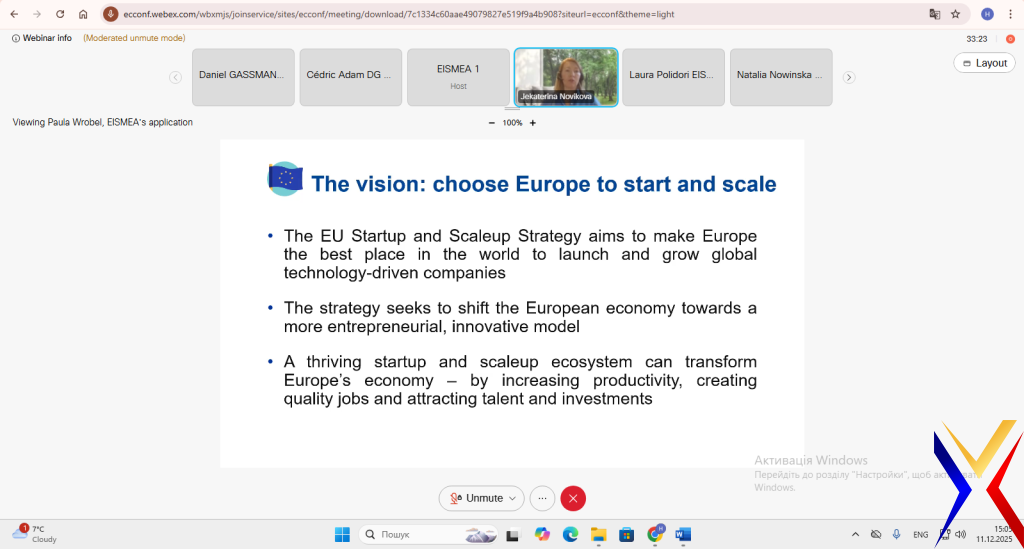Show hidden system tray icons chevron
The image size is (1024, 549).
point(855,534)
